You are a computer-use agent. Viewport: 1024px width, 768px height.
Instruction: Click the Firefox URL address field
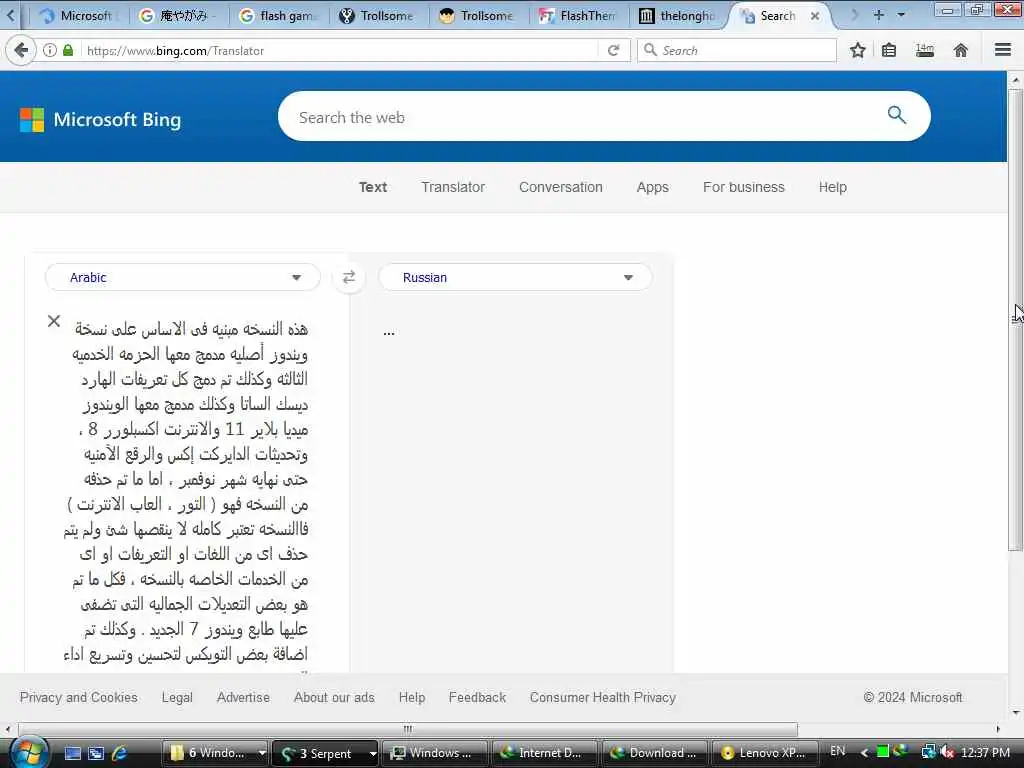coord(340,50)
